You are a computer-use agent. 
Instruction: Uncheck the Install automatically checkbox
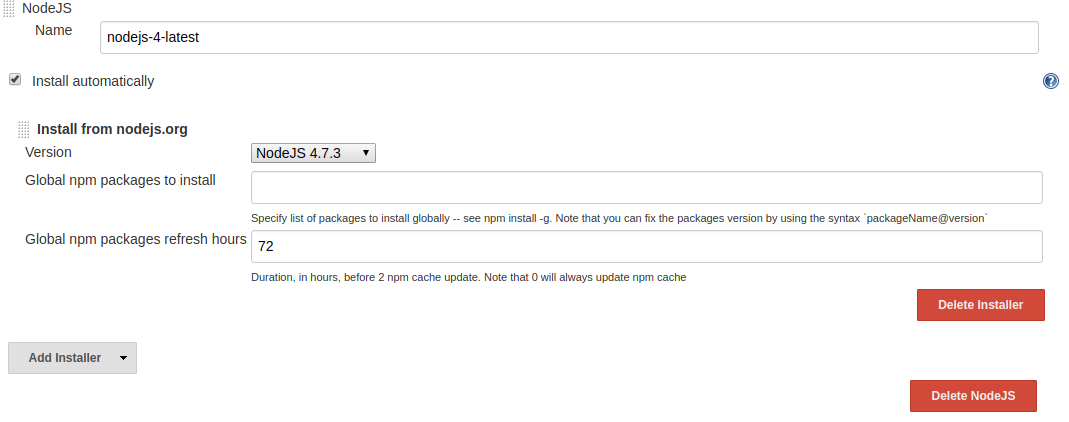point(15,79)
